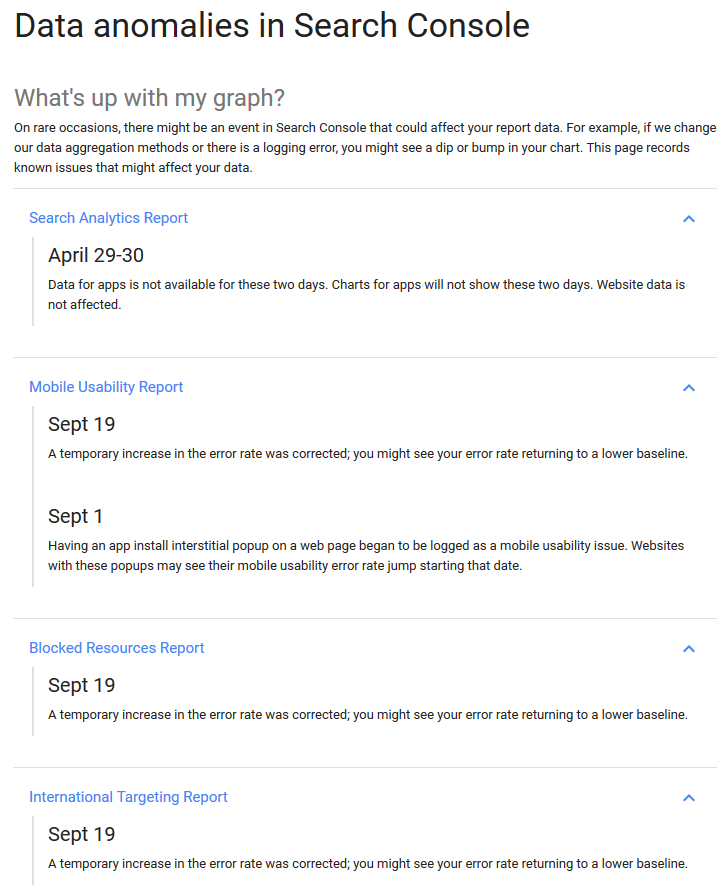
Task: Click Sept 19 under International Targeting Report
Action: [82, 834]
